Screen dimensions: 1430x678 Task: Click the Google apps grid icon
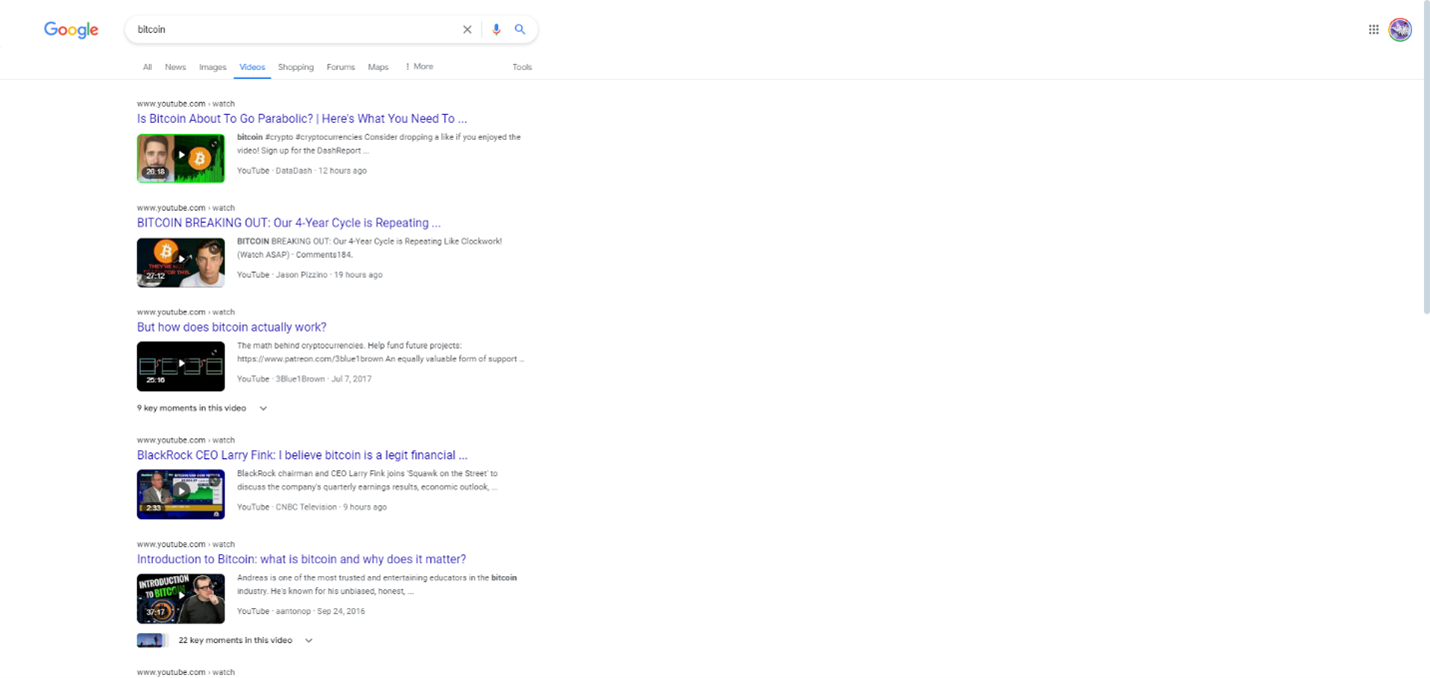(1374, 29)
